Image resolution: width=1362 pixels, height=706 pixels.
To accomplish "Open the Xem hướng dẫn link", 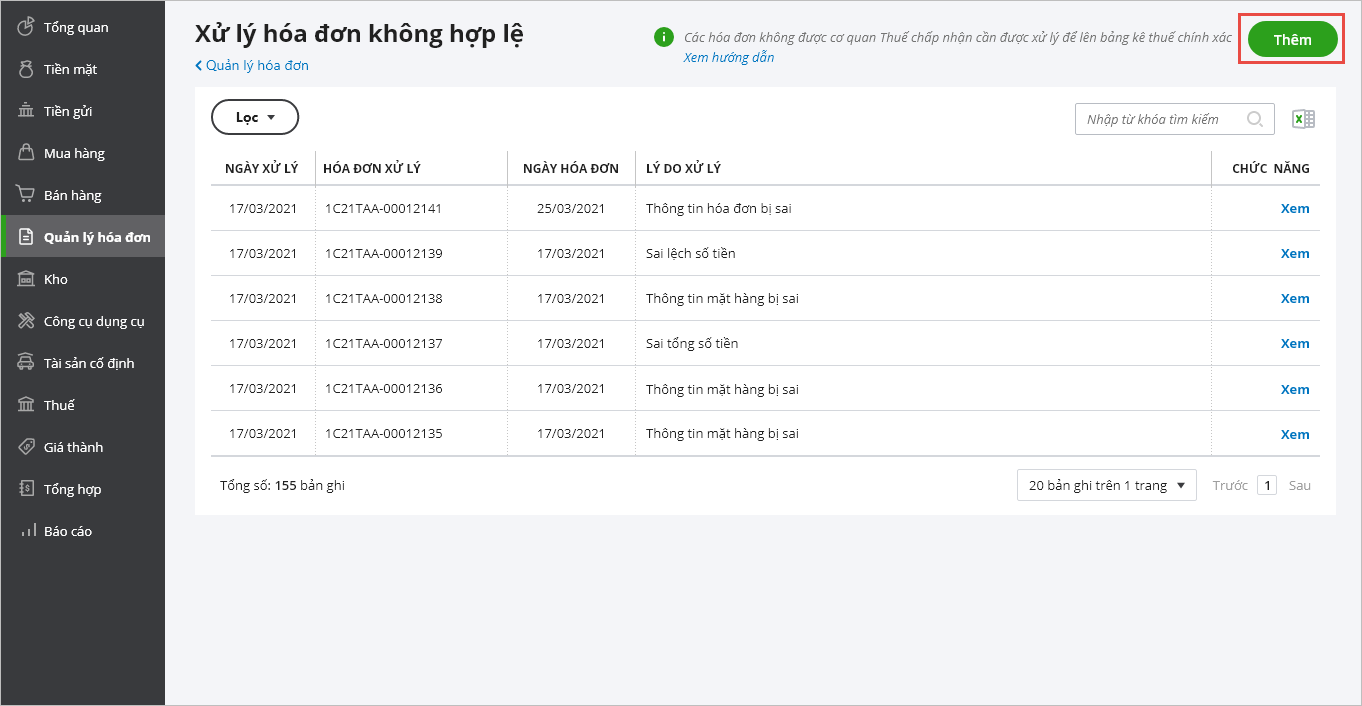I will point(729,57).
